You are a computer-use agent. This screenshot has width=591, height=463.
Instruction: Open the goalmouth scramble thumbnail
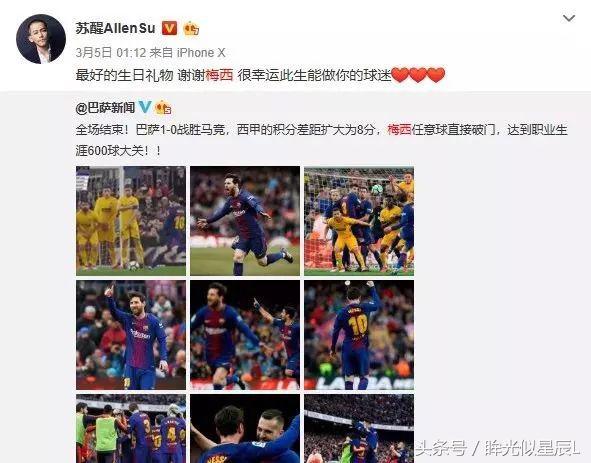click(359, 221)
